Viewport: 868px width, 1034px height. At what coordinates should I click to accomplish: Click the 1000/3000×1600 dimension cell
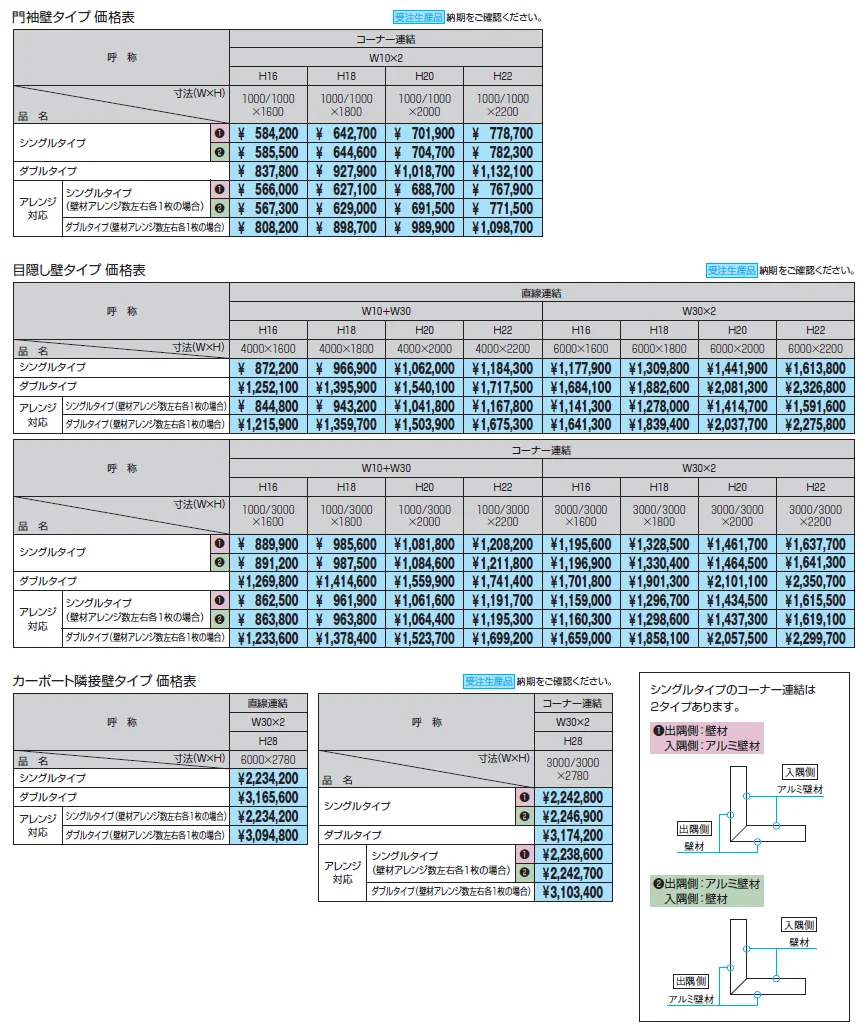268,515
